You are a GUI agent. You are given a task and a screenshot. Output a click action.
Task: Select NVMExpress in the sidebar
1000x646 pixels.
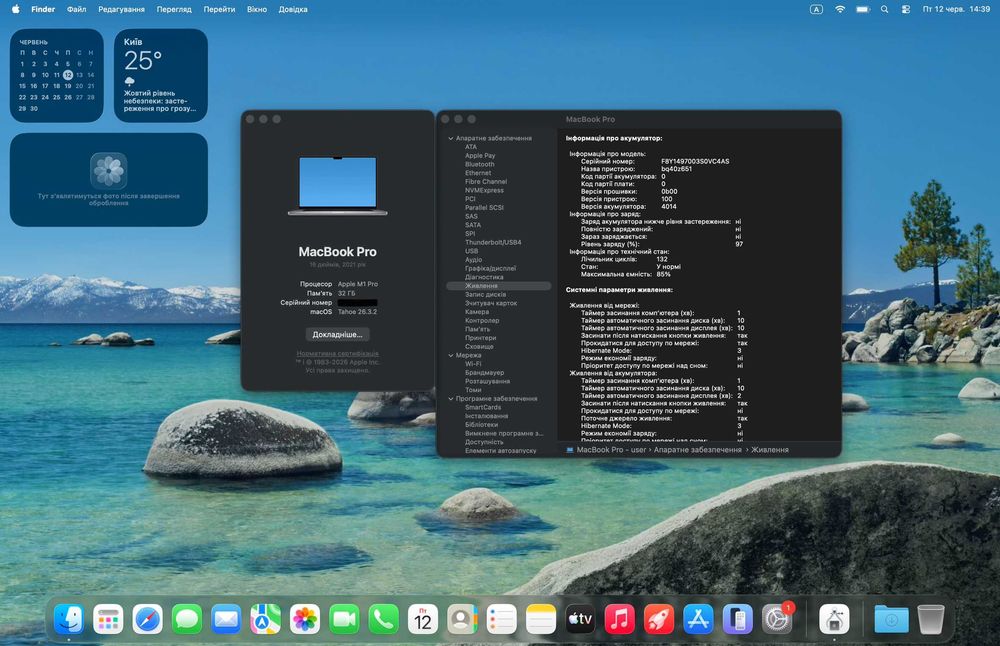click(484, 190)
